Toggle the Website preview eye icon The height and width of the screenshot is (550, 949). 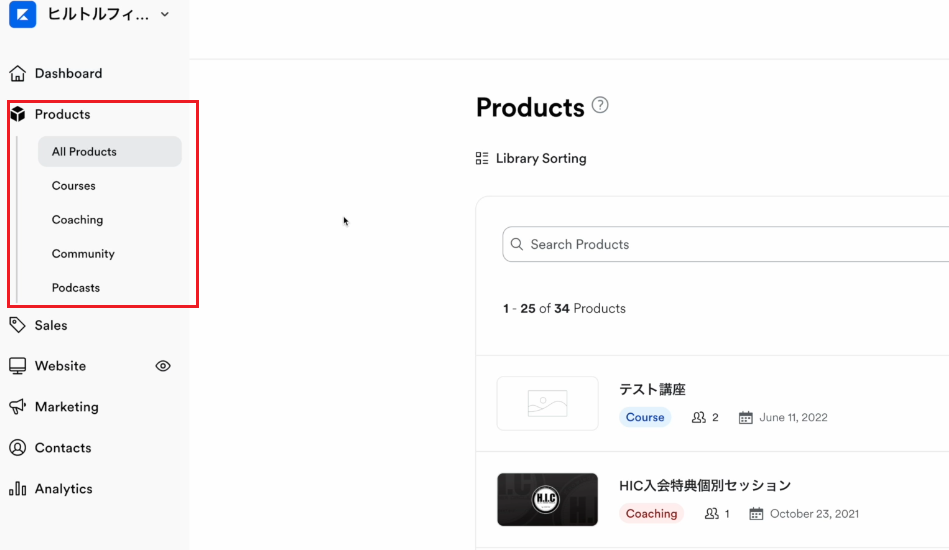point(163,366)
